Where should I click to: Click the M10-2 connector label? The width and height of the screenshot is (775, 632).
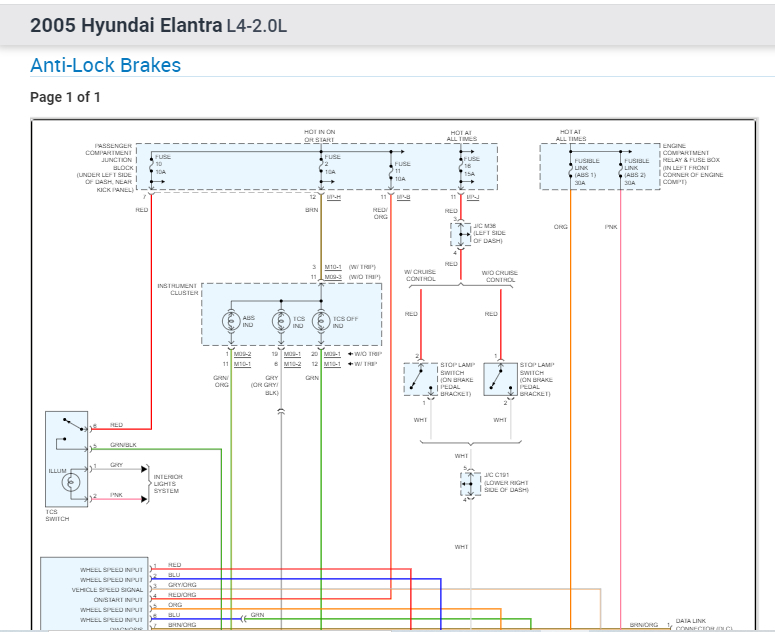point(293,364)
